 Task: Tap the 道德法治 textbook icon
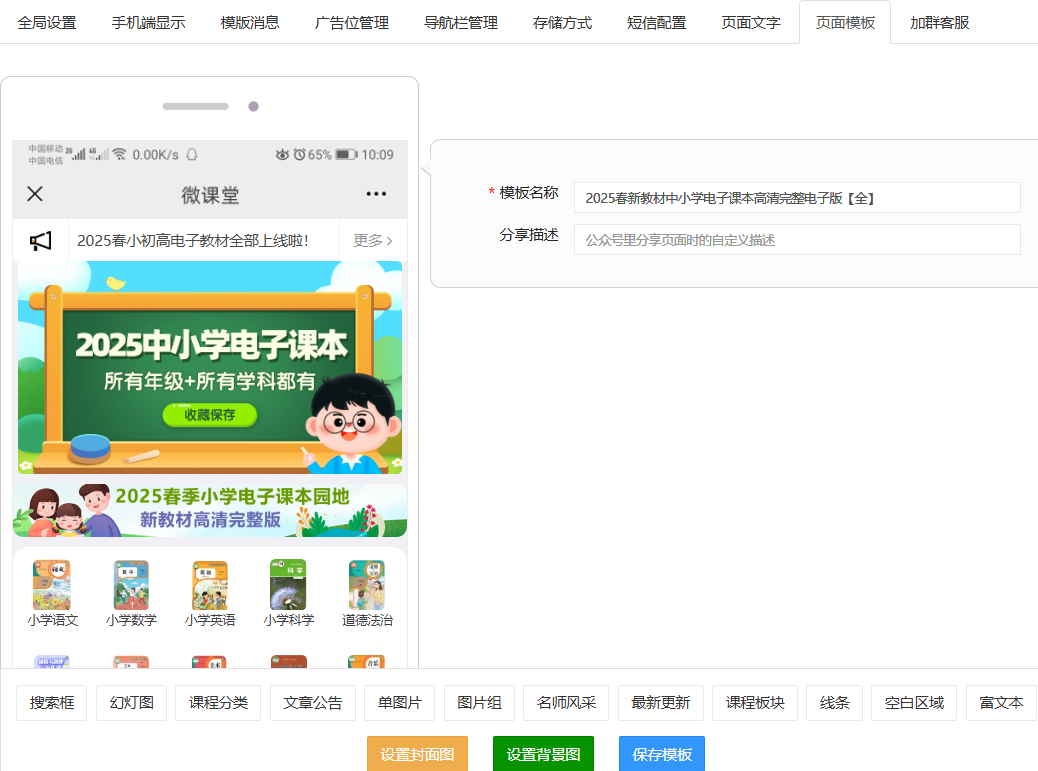(367, 586)
